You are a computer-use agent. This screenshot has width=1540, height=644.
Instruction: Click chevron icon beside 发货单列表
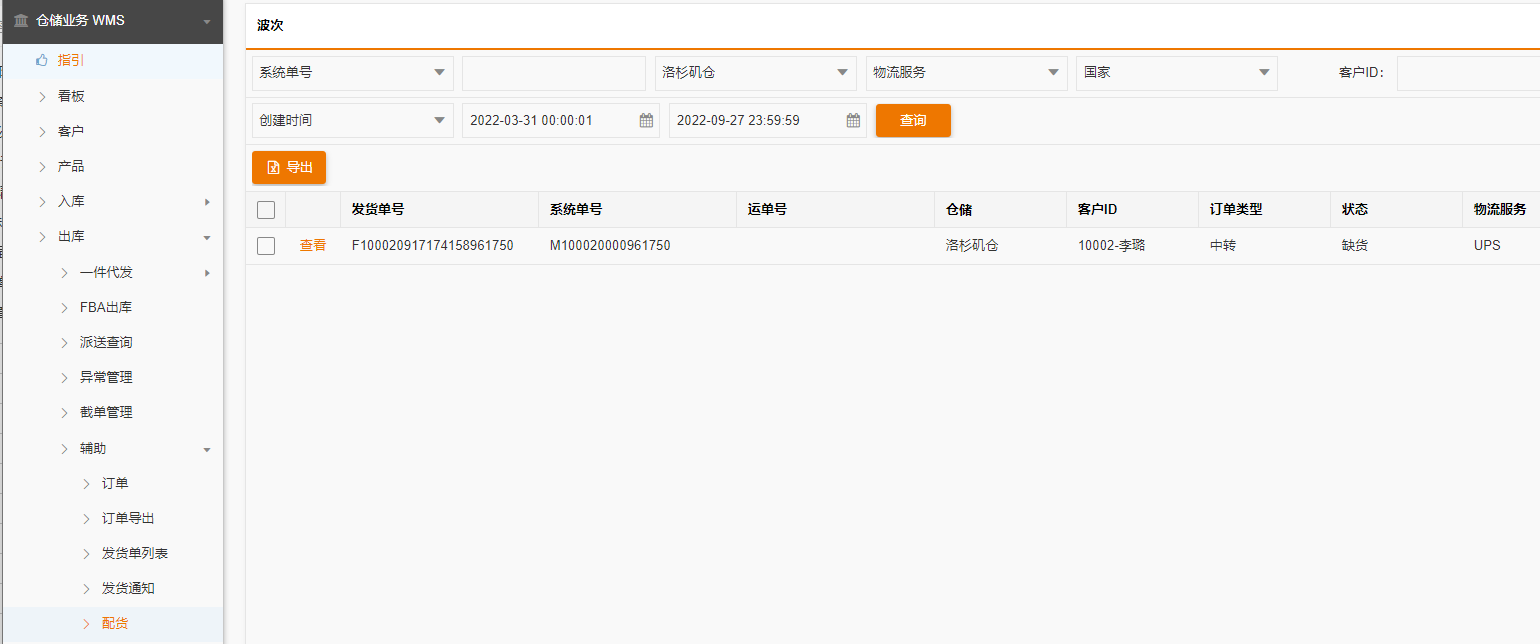(87, 553)
